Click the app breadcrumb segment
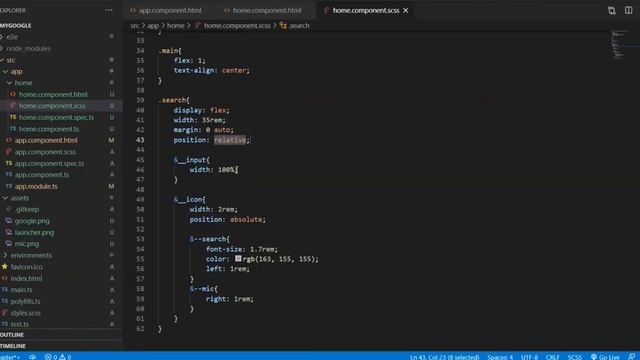This screenshot has height=360, width=640. (153, 26)
